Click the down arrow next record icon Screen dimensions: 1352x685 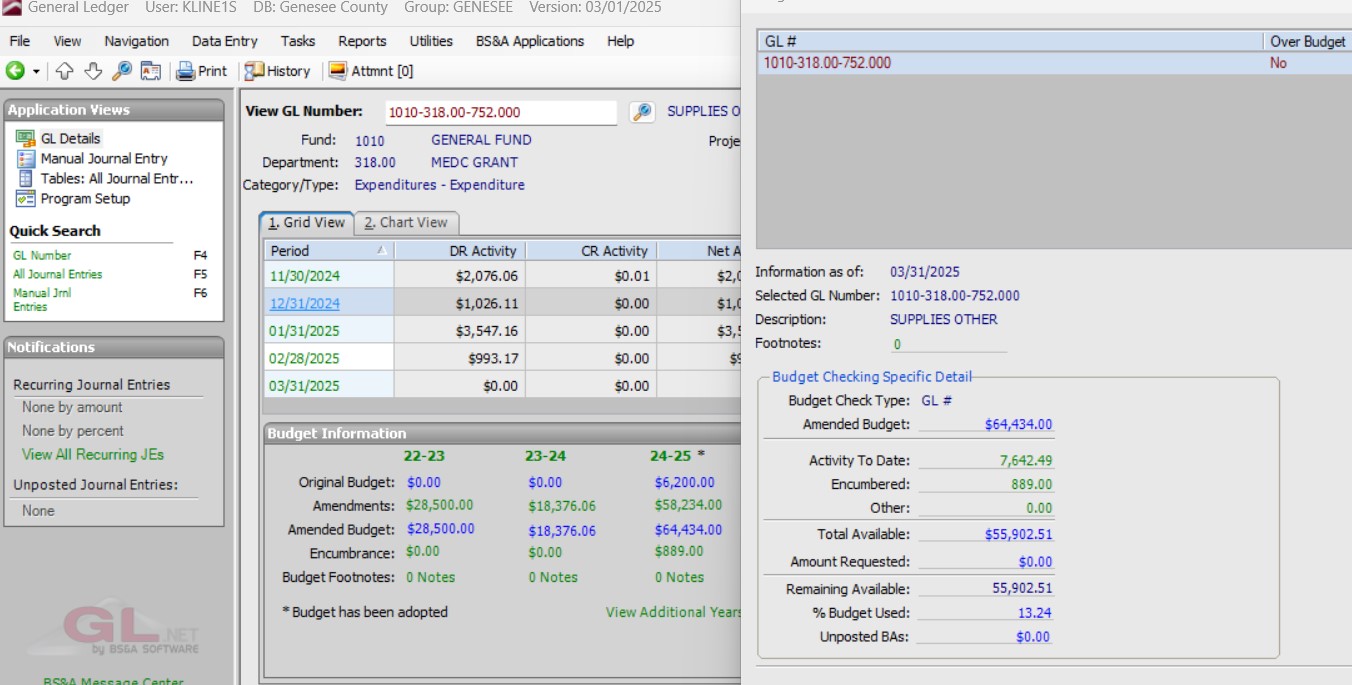[93, 71]
